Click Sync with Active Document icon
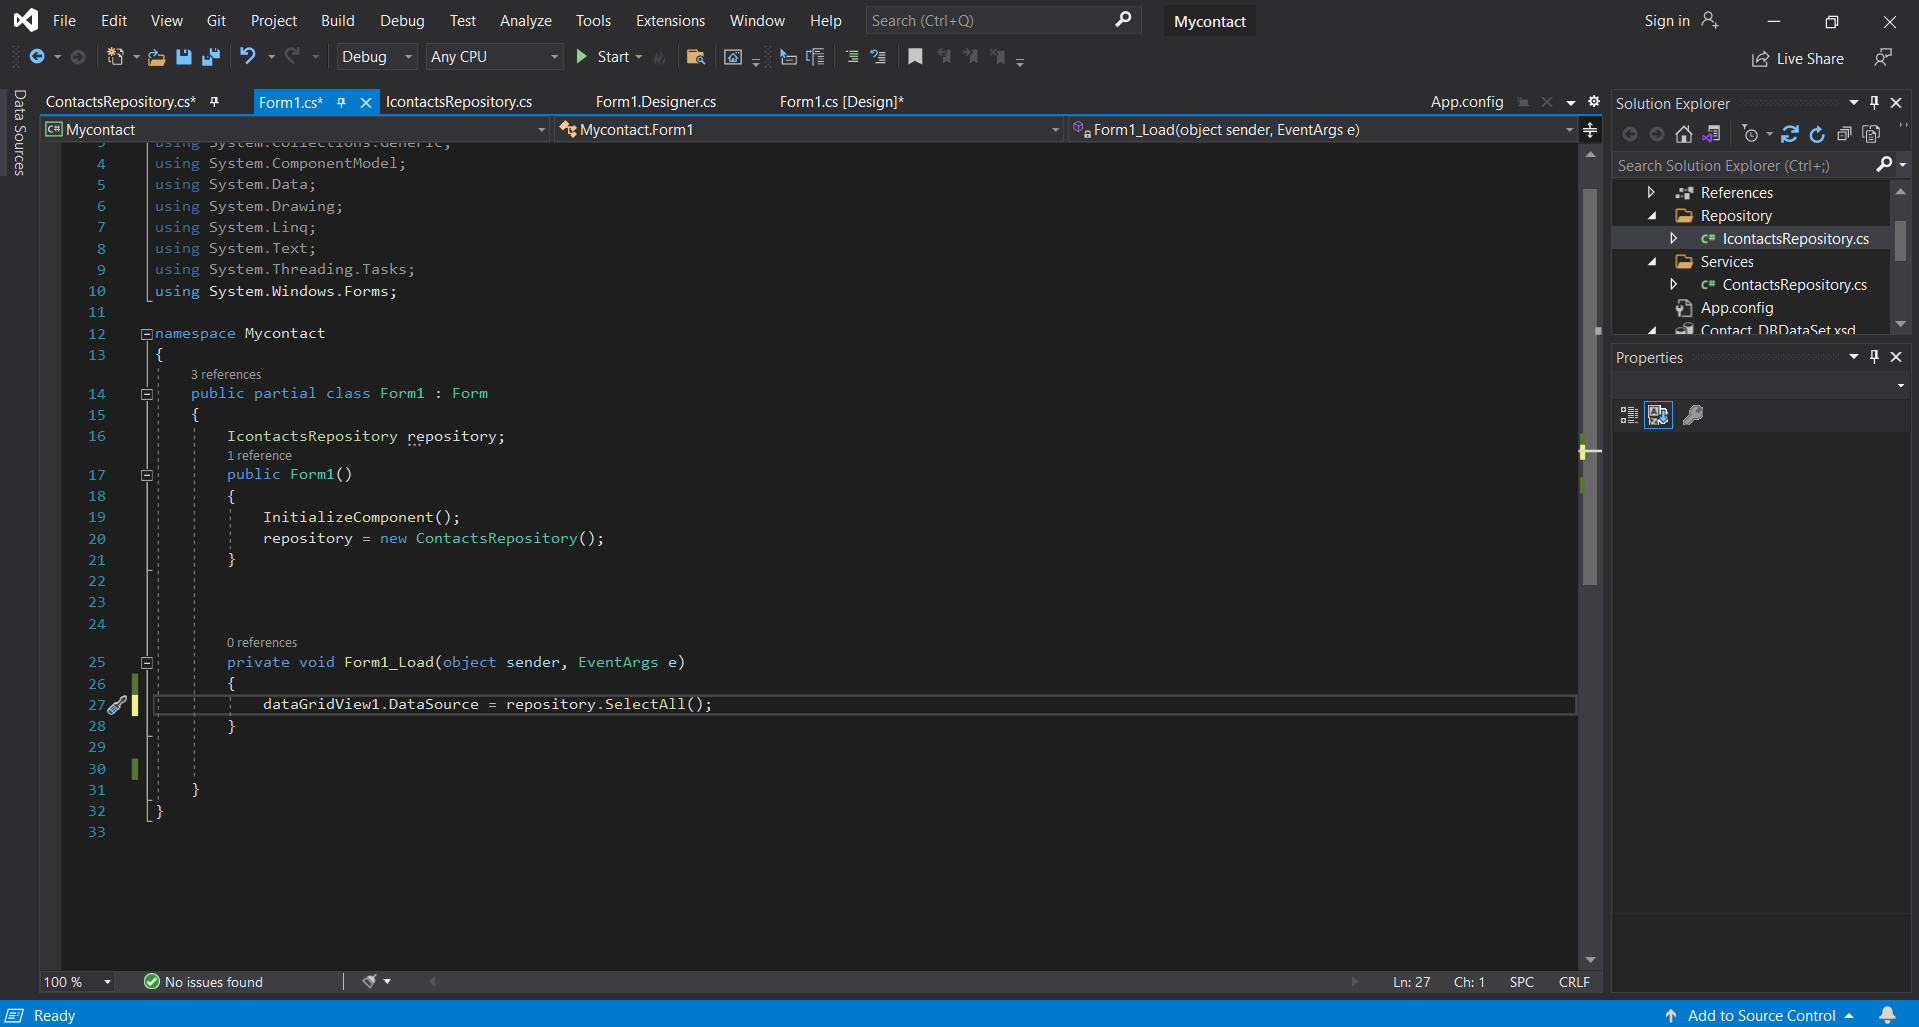This screenshot has width=1919, height=1027. click(x=1790, y=134)
